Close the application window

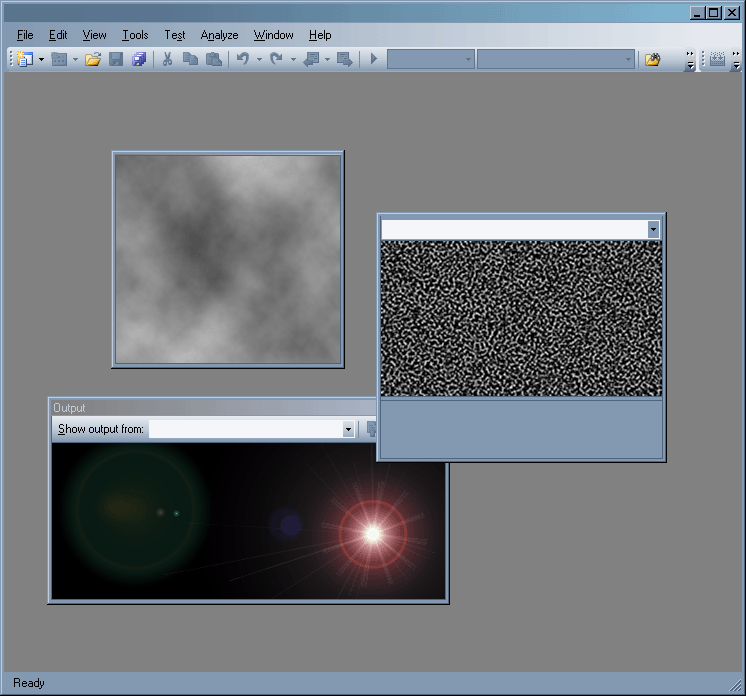(x=732, y=13)
